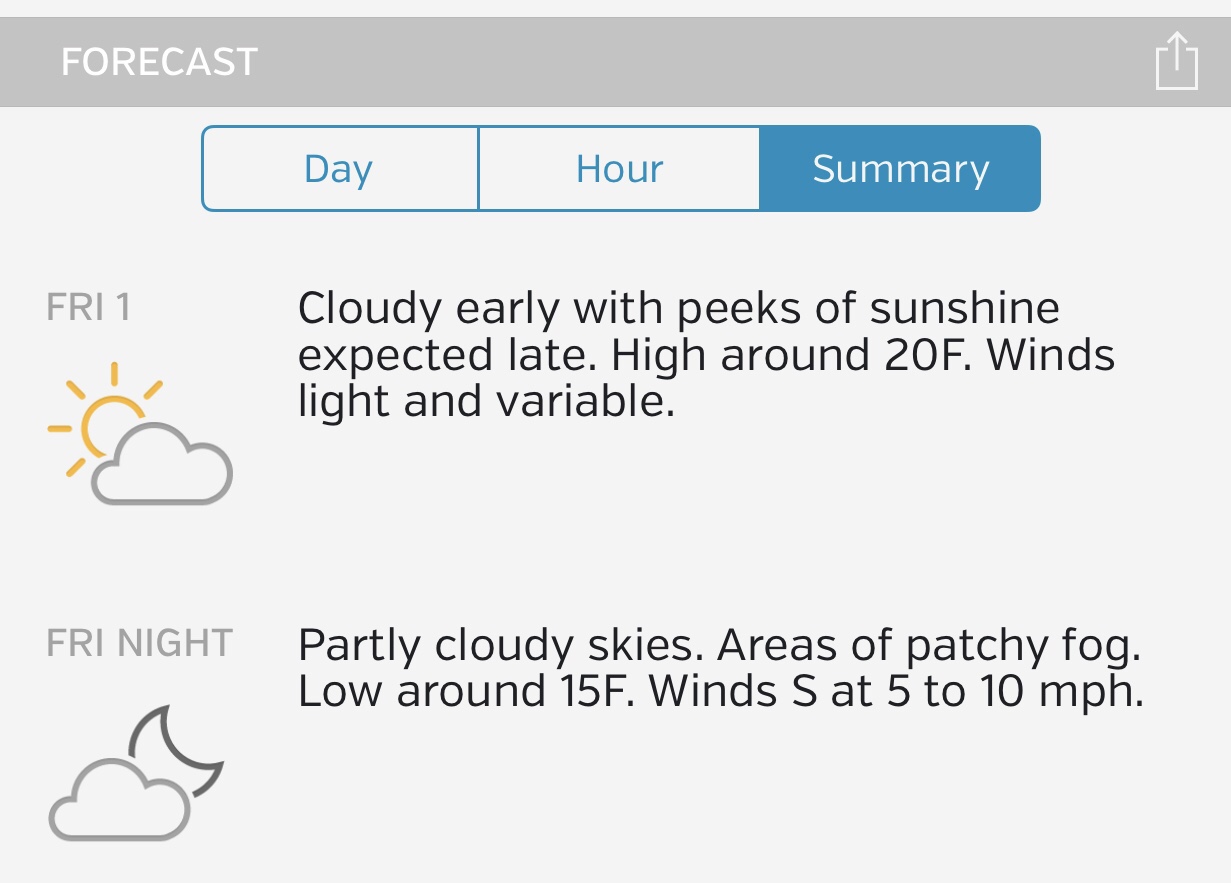This screenshot has height=883, width=1231.
Task: Click the yellow sun in the FRI 1 icon
Action: tap(106, 421)
